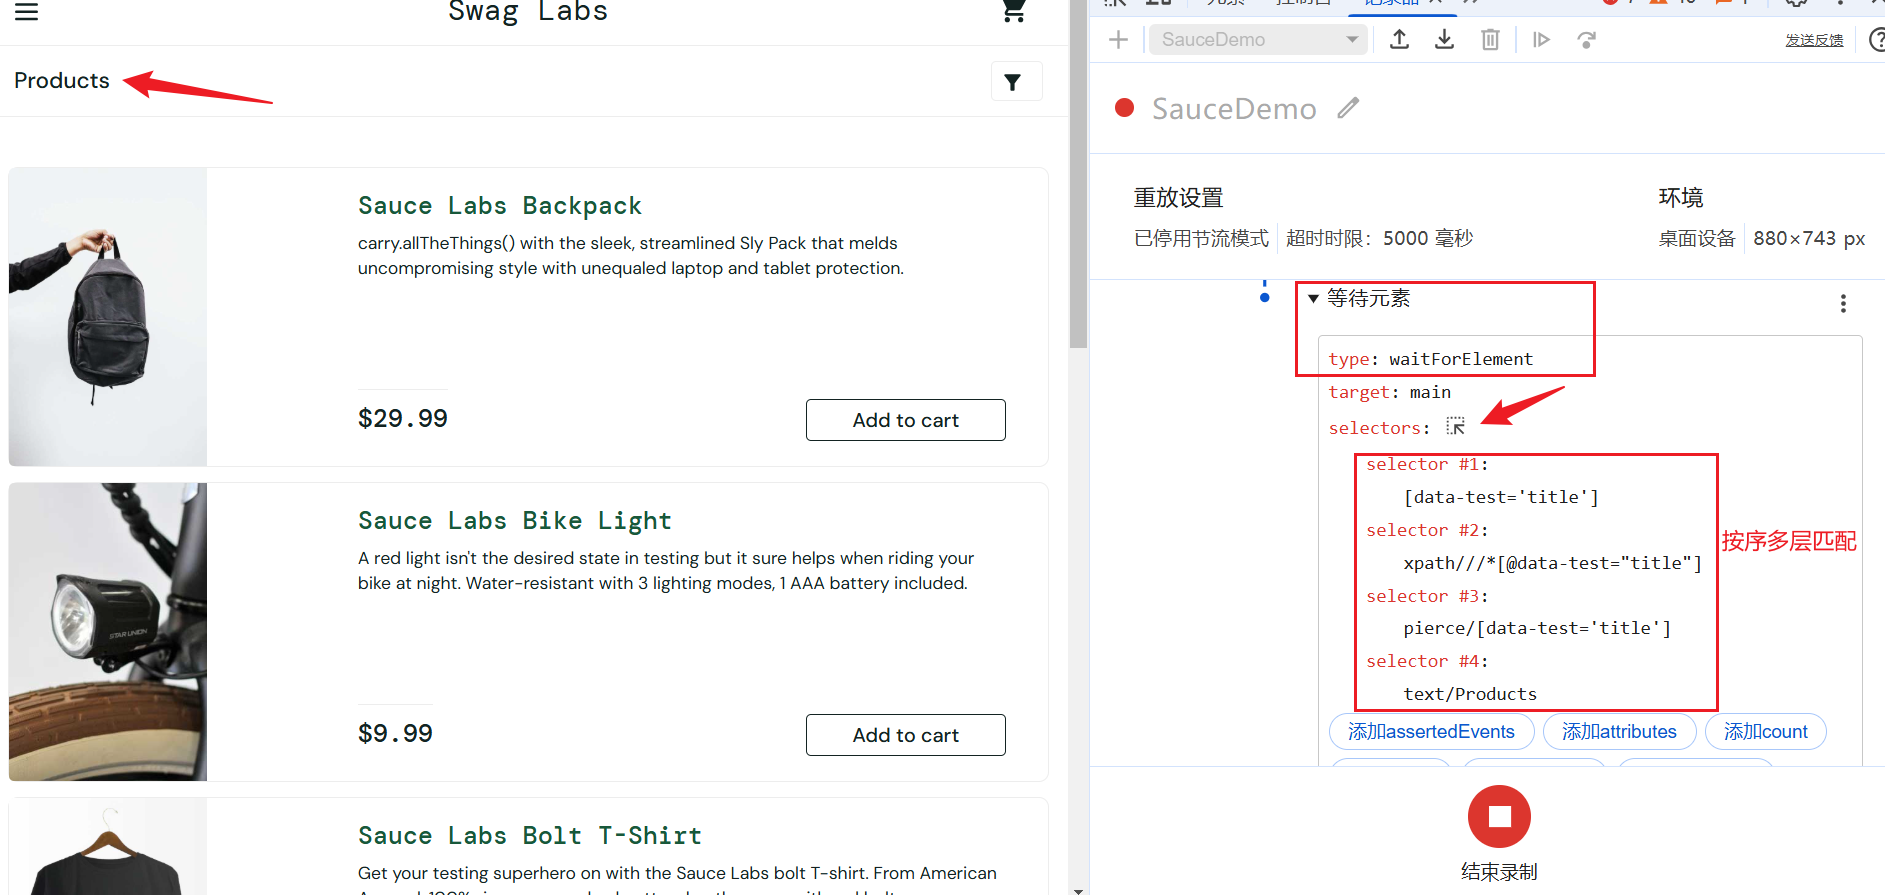The image size is (1885, 895).
Task: Click the import recording upload icon
Action: pyautogui.click(x=1400, y=40)
